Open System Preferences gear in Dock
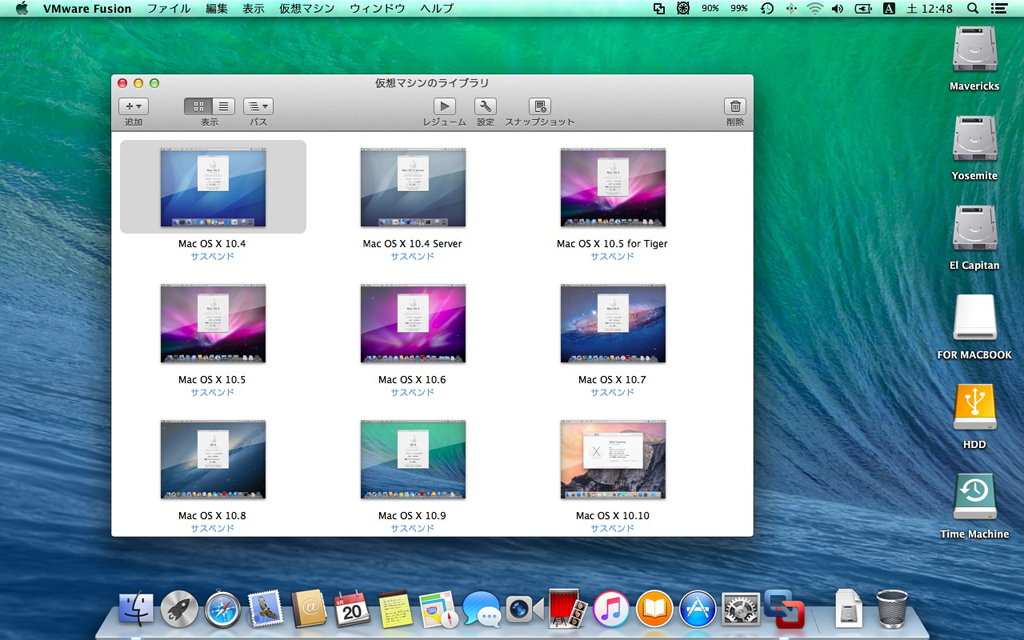1024x640 pixels. (x=741, y=609)
